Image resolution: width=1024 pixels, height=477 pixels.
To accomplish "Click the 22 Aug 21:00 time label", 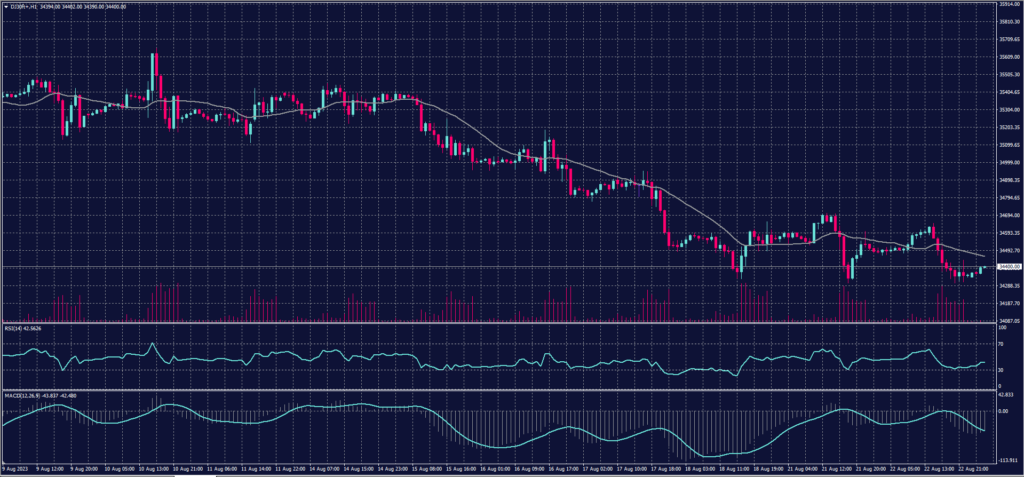I will click(975, 466).
